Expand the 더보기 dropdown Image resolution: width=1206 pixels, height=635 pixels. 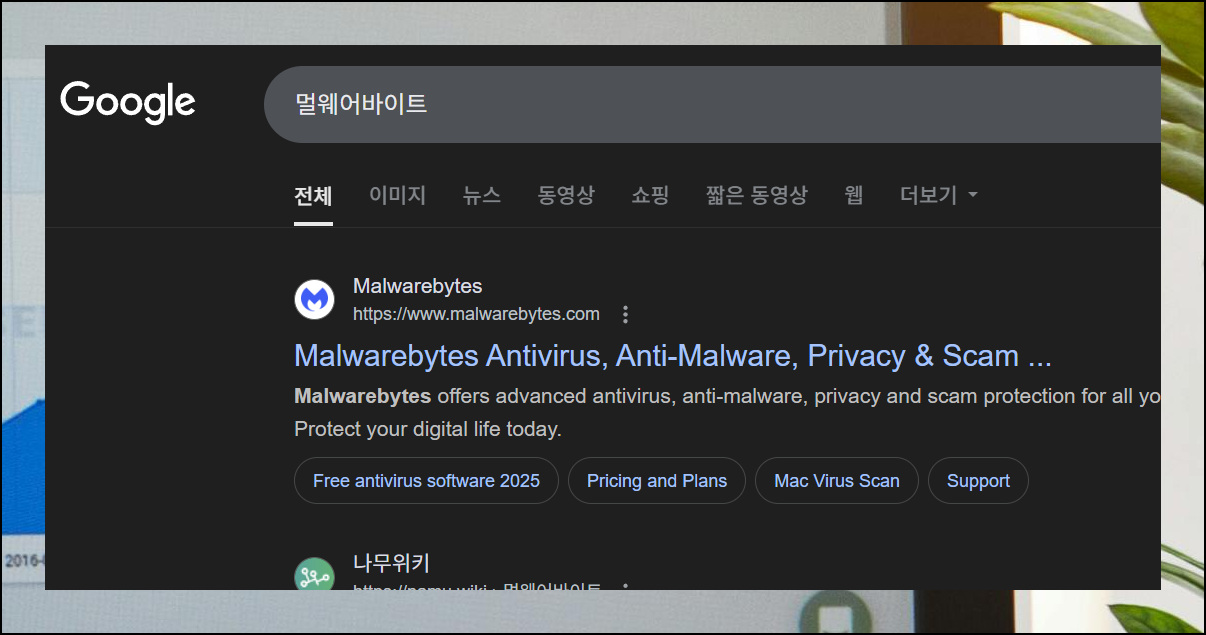(x=938, y=195)
